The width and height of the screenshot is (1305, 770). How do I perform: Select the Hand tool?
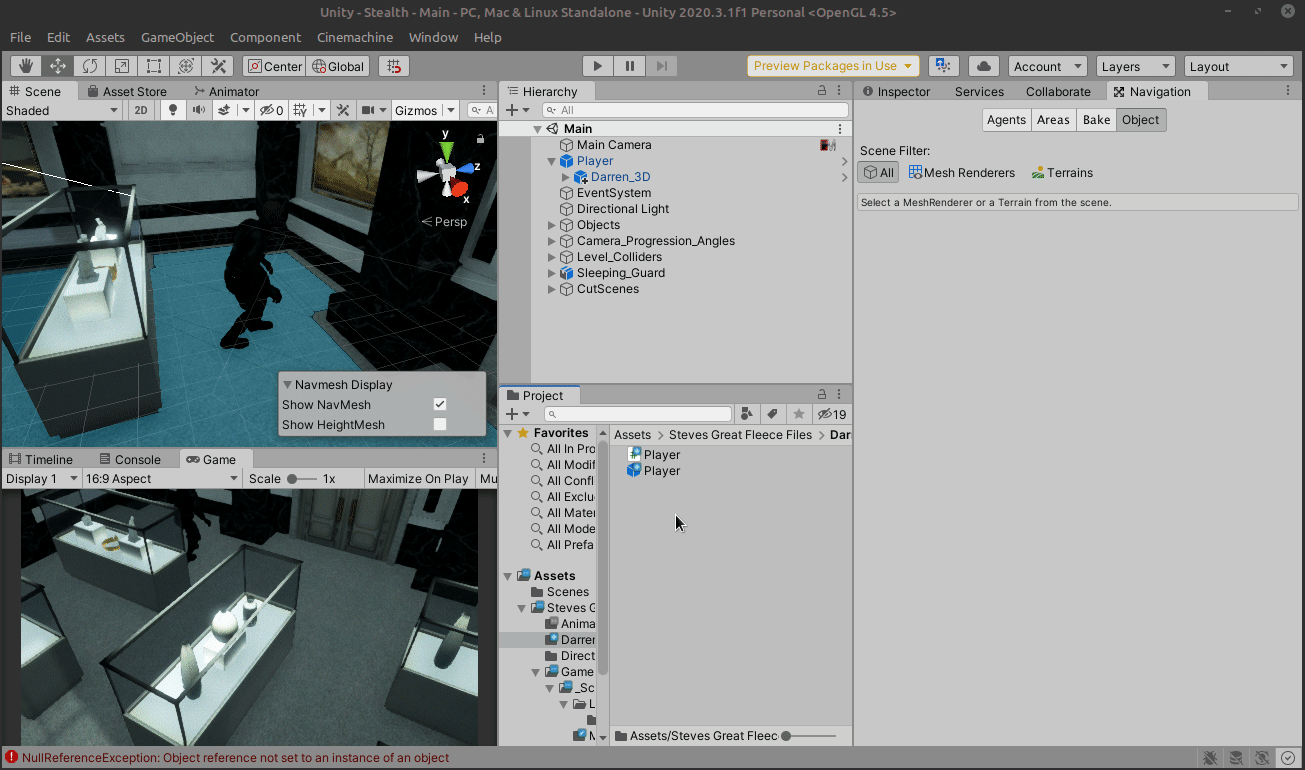pyautogui.click(x=26, y=66)
